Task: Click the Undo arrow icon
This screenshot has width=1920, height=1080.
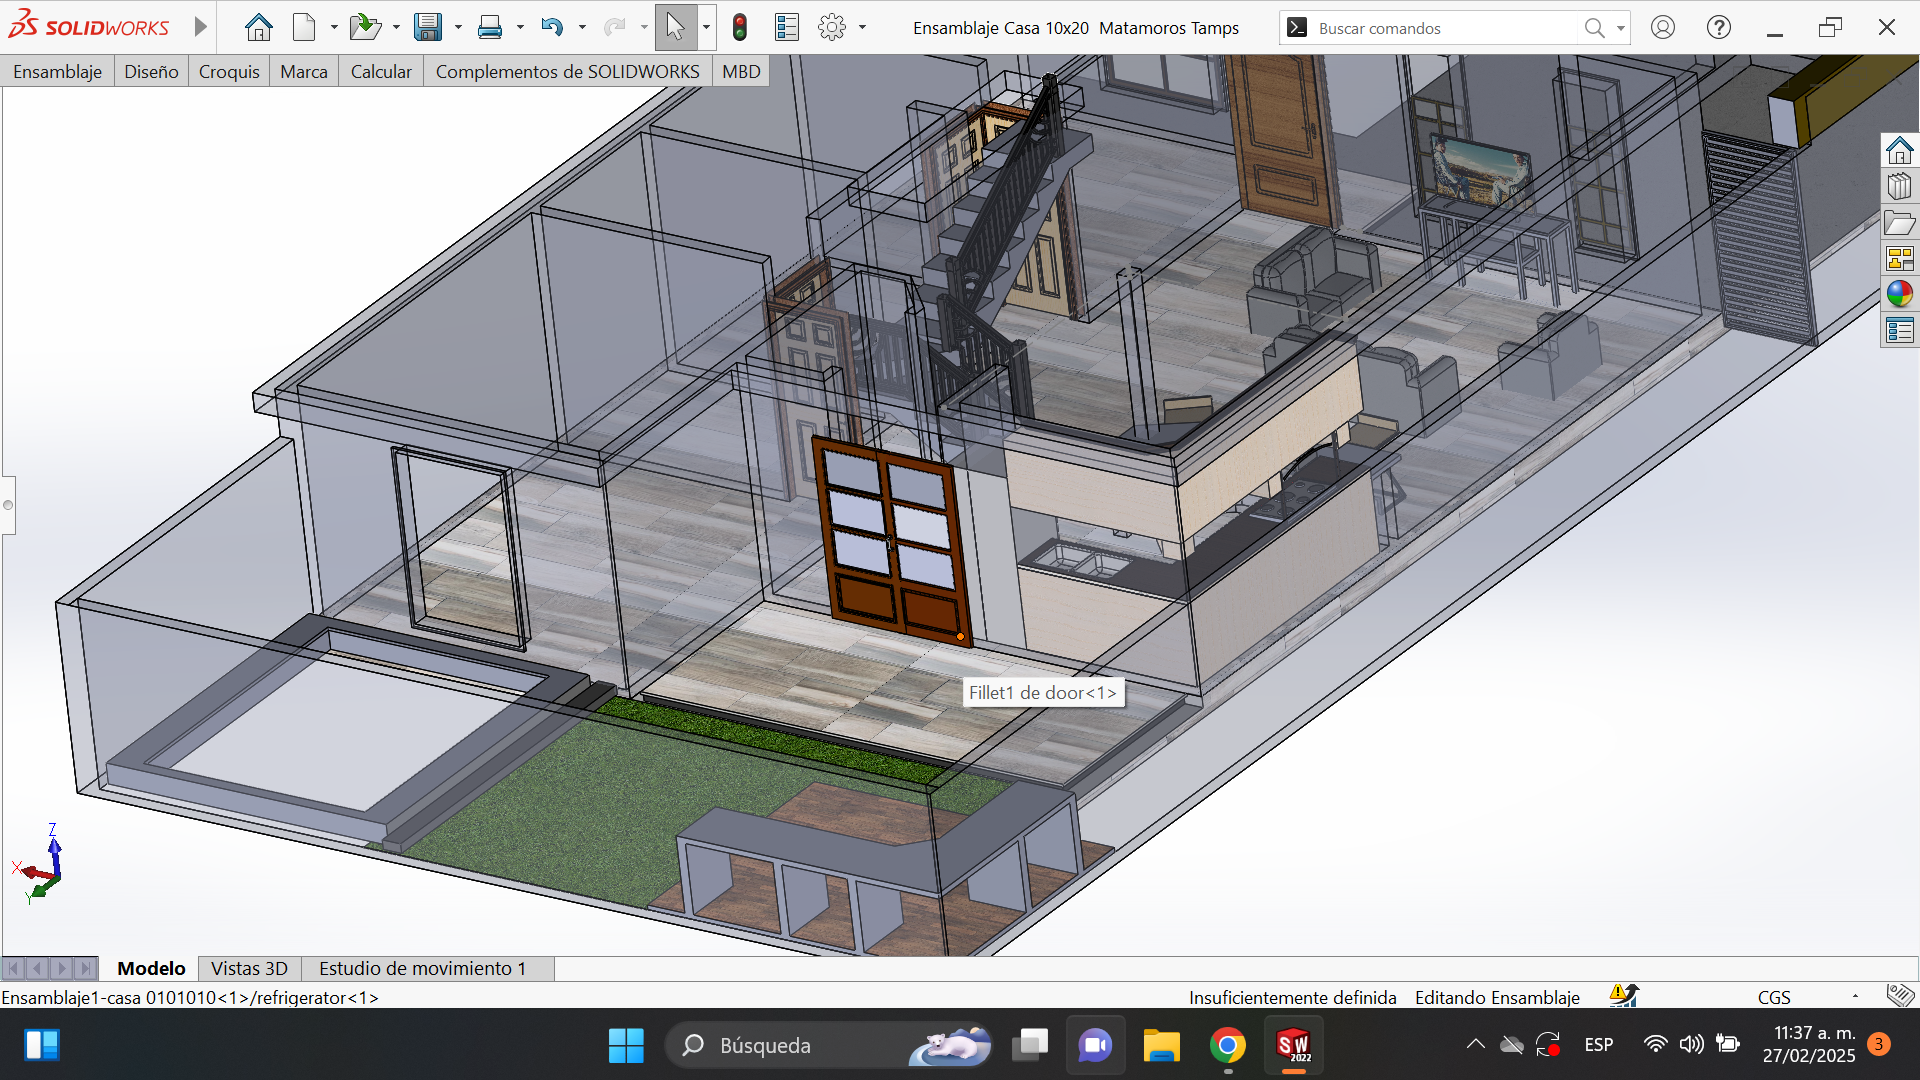Action: [x=551, y=27]
